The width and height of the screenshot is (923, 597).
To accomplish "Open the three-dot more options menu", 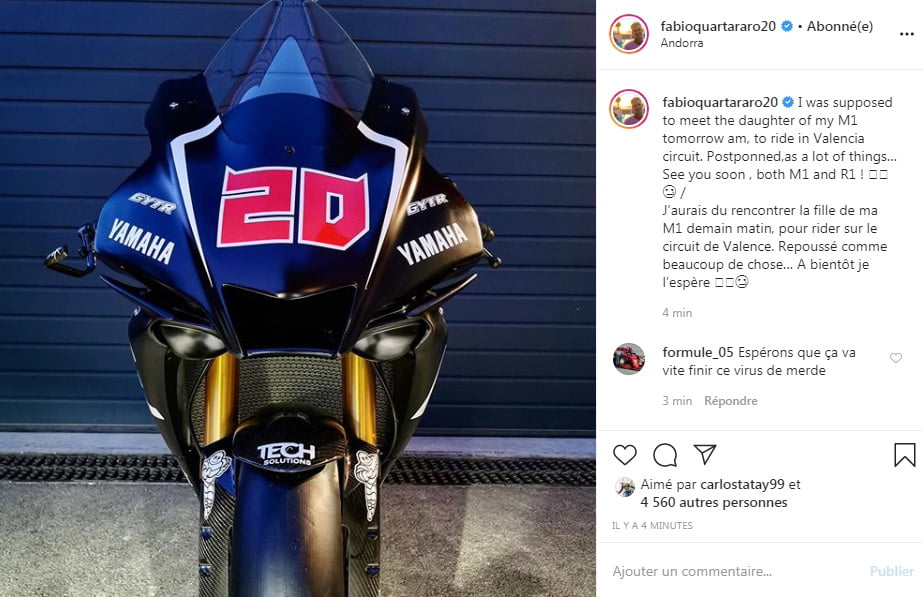I will tap(907, 34).
